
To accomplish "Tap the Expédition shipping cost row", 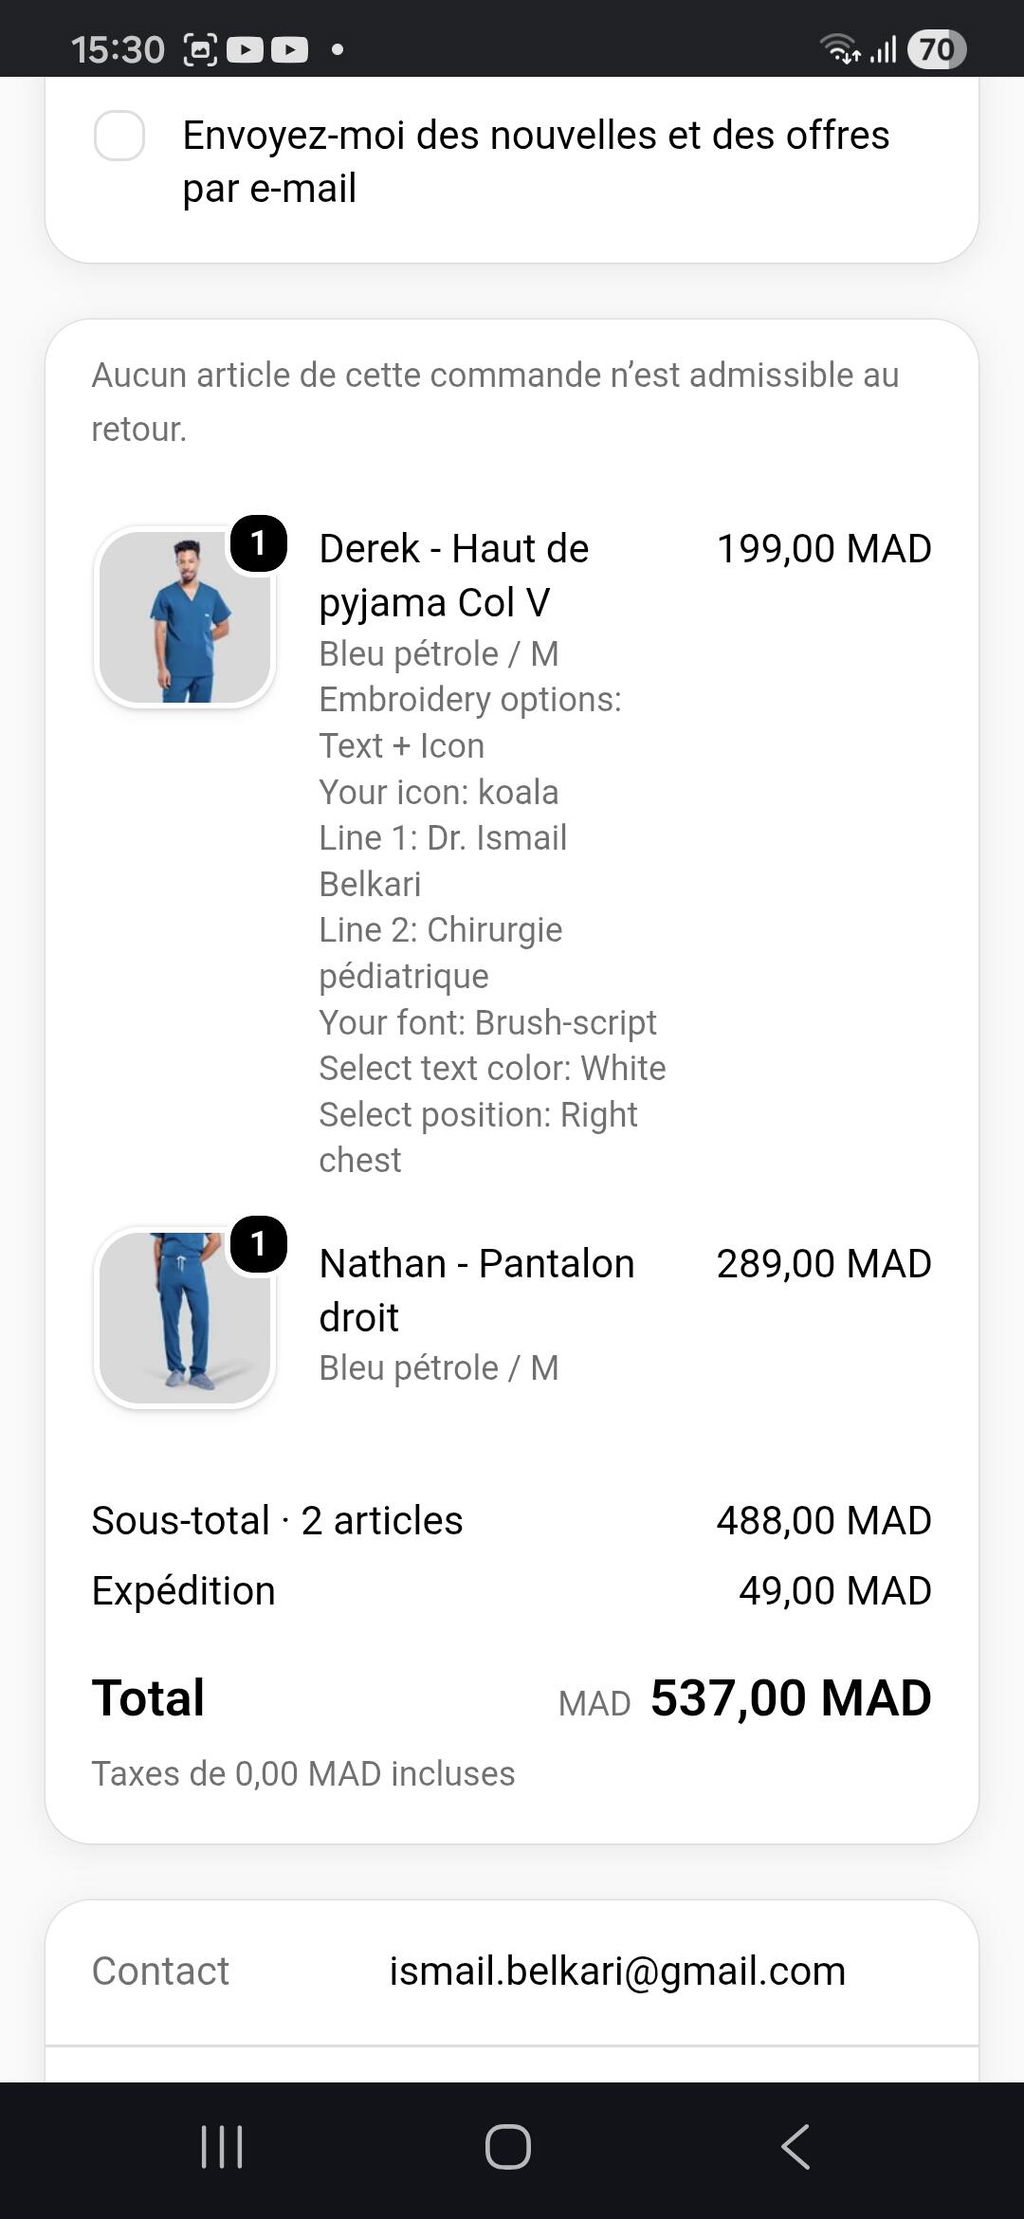I will point(511,1590).
